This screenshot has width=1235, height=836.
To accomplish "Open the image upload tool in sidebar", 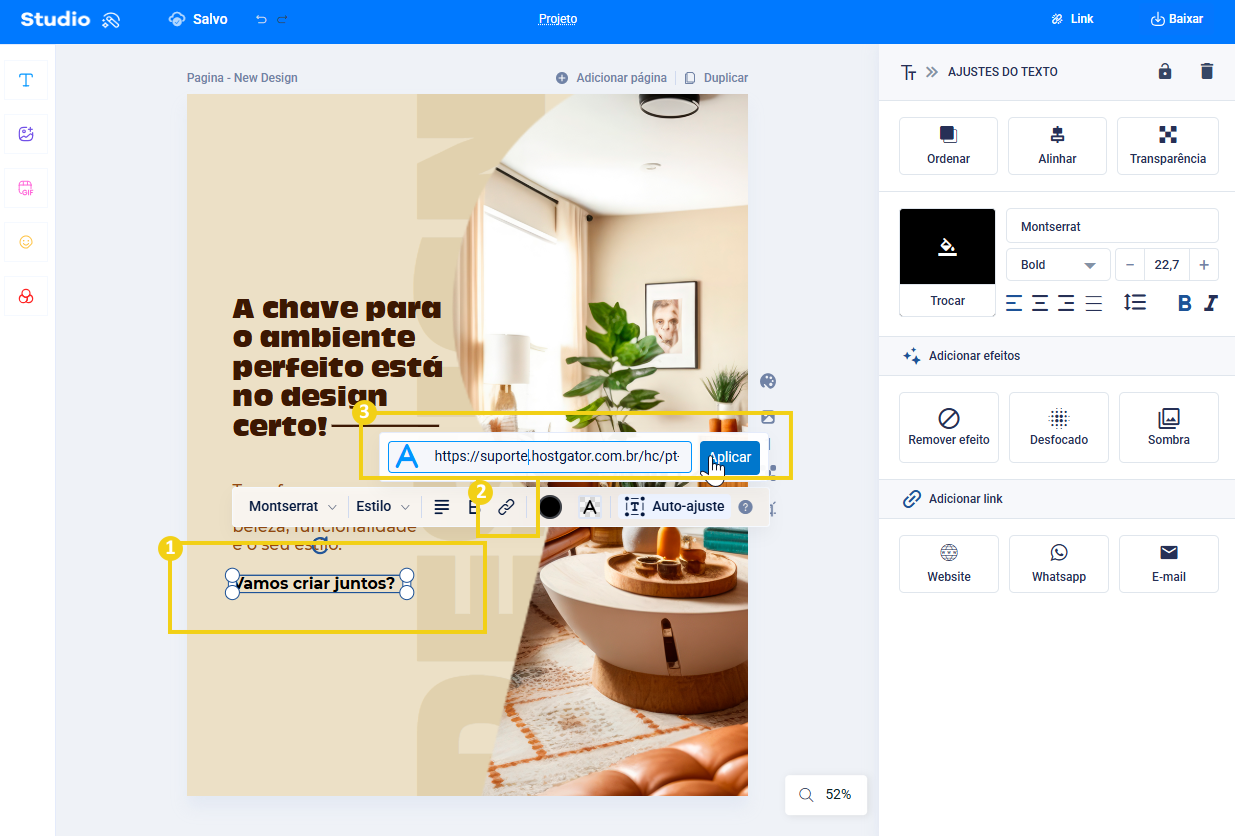I will click(26, 134).
